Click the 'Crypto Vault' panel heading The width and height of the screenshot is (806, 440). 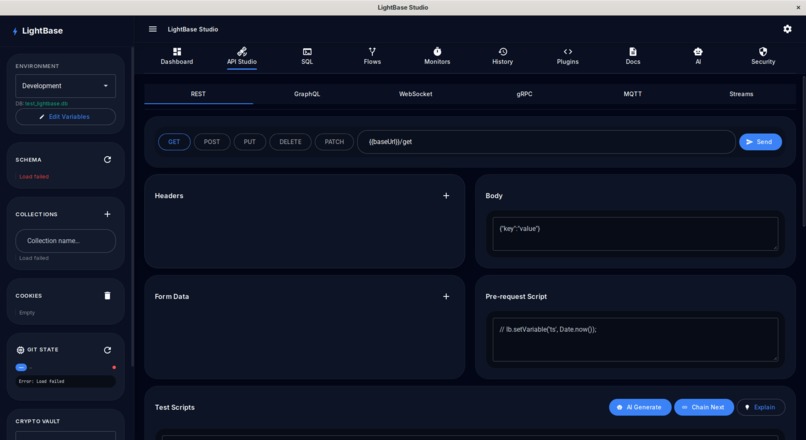coord(38,421)
